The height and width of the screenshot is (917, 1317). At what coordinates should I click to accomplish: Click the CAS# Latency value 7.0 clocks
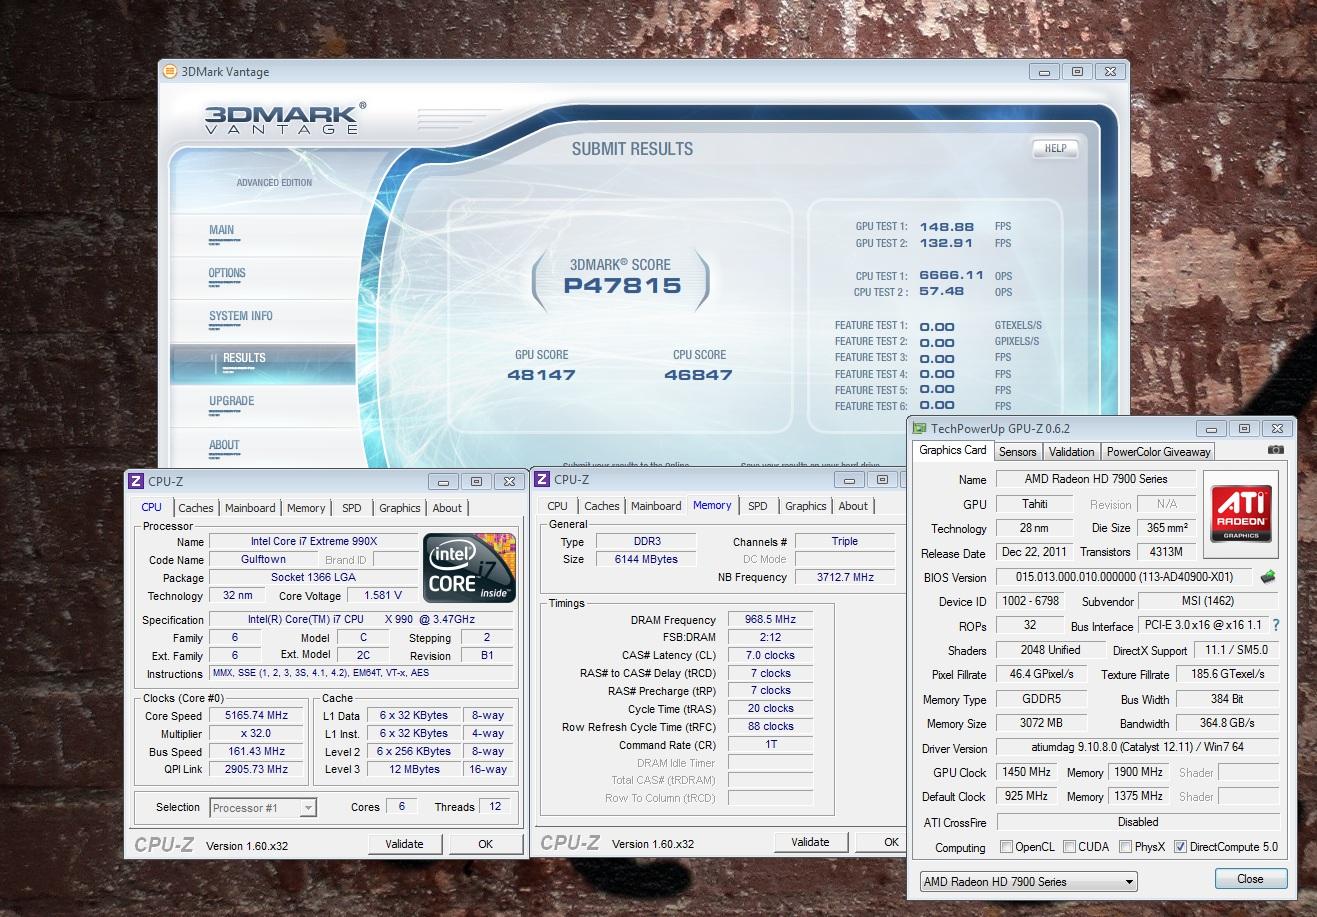pos(769,656)
